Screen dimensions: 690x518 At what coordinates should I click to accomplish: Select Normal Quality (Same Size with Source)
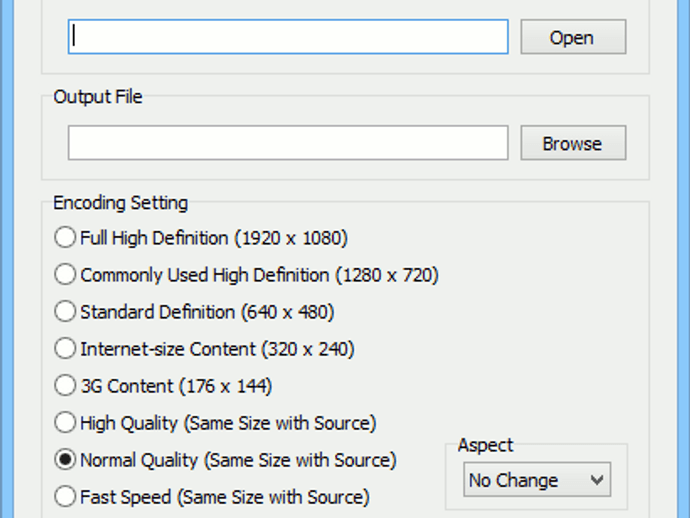pyautogui.click(x=65, y=460)
